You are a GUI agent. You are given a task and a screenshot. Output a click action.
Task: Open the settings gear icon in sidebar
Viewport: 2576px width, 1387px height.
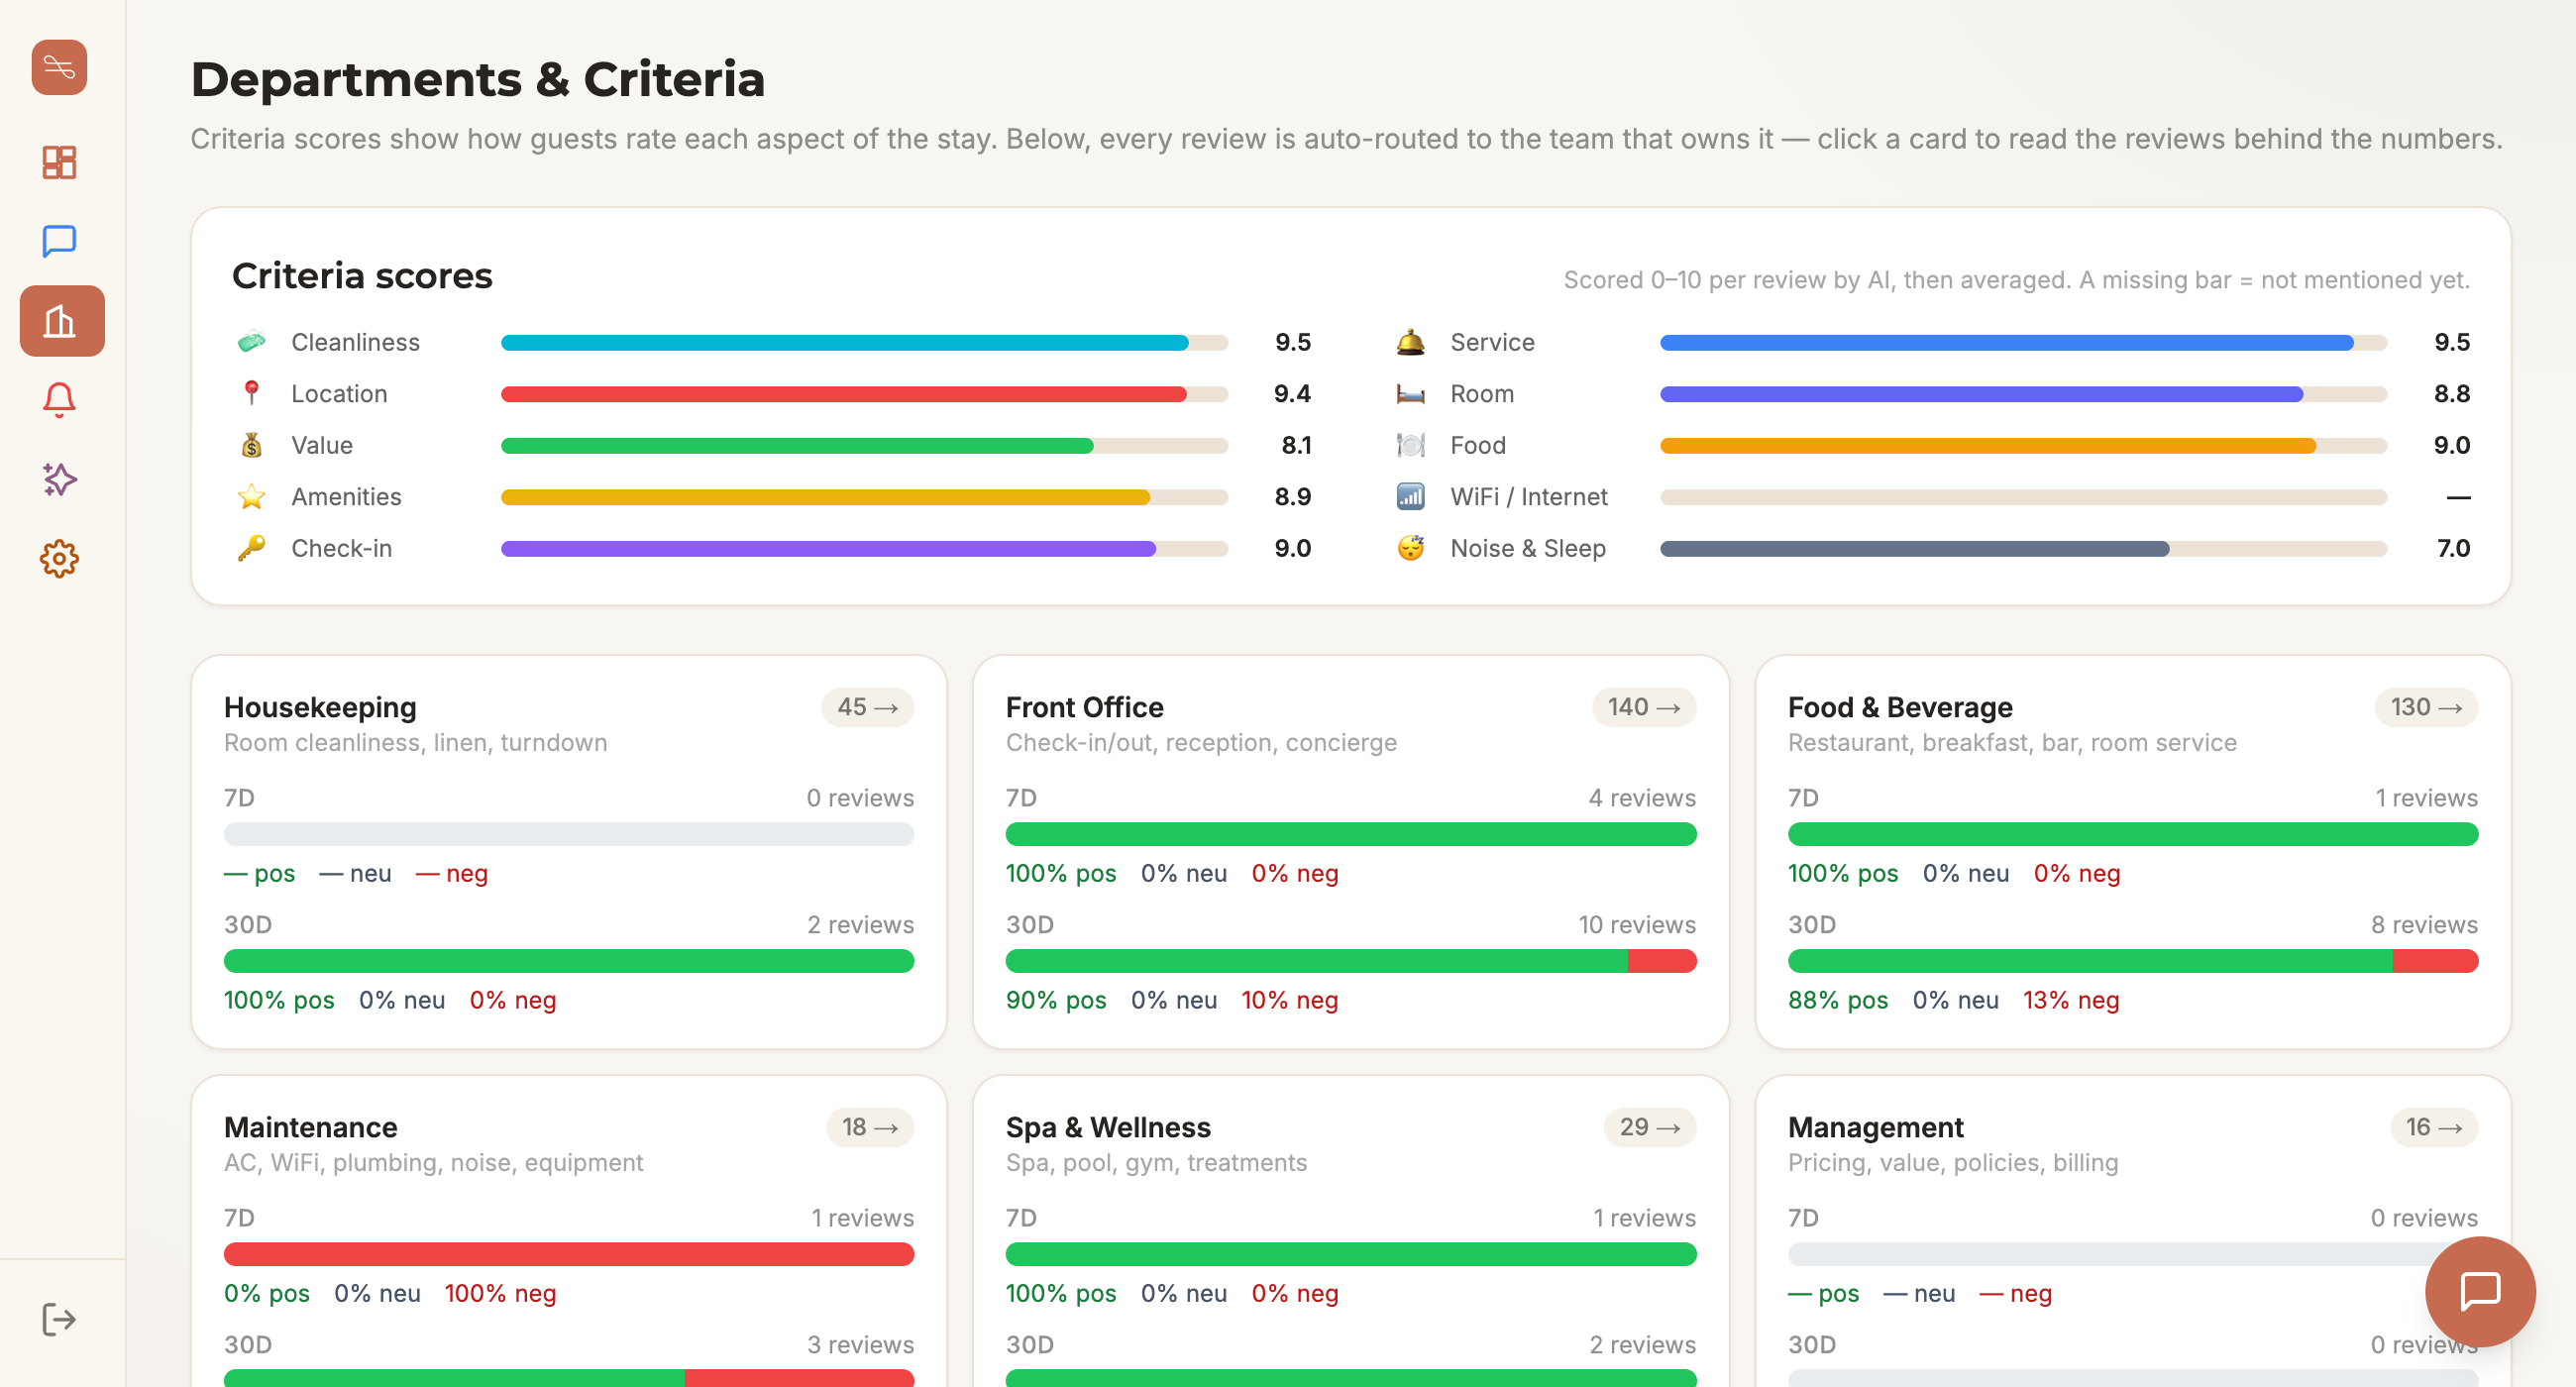(59, 559)
